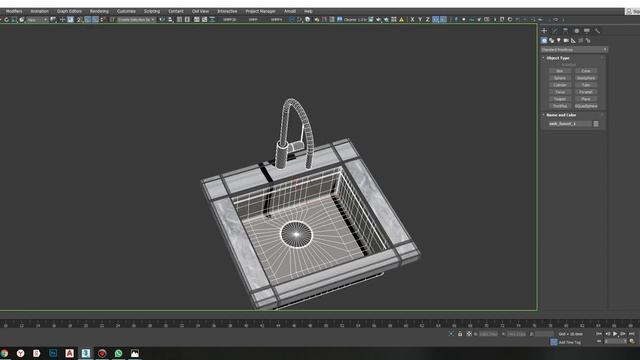Open the Rendering menu
The width and height of the screenshot is (640, 360).
[x=99, y=11]
